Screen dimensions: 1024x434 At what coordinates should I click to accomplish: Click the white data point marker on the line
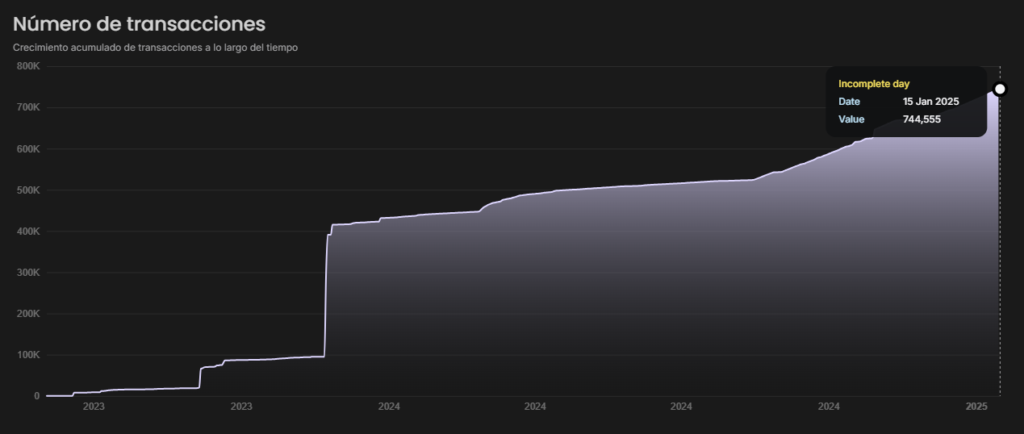pos(999,89)
